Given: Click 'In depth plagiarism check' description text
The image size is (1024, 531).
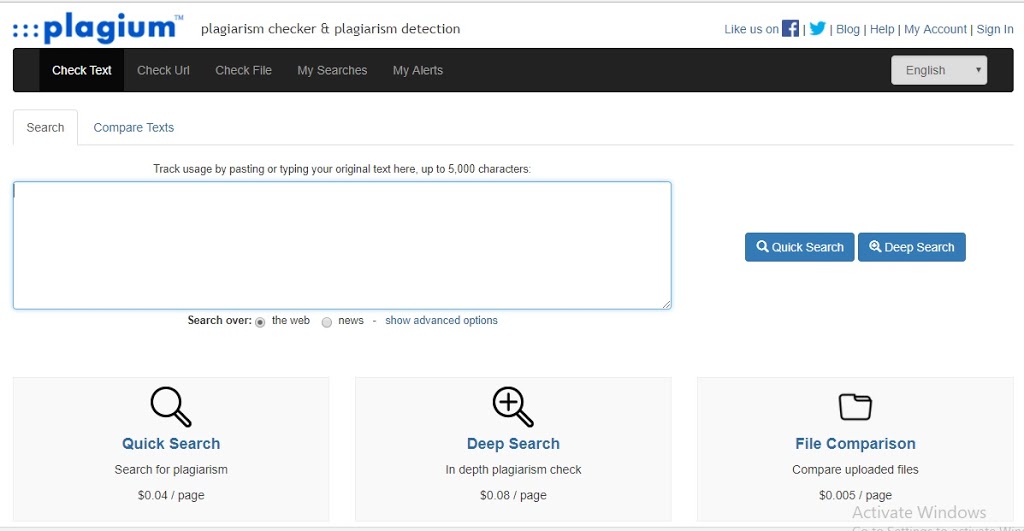Looking at the screenshot, I should (x=513, y=470).
